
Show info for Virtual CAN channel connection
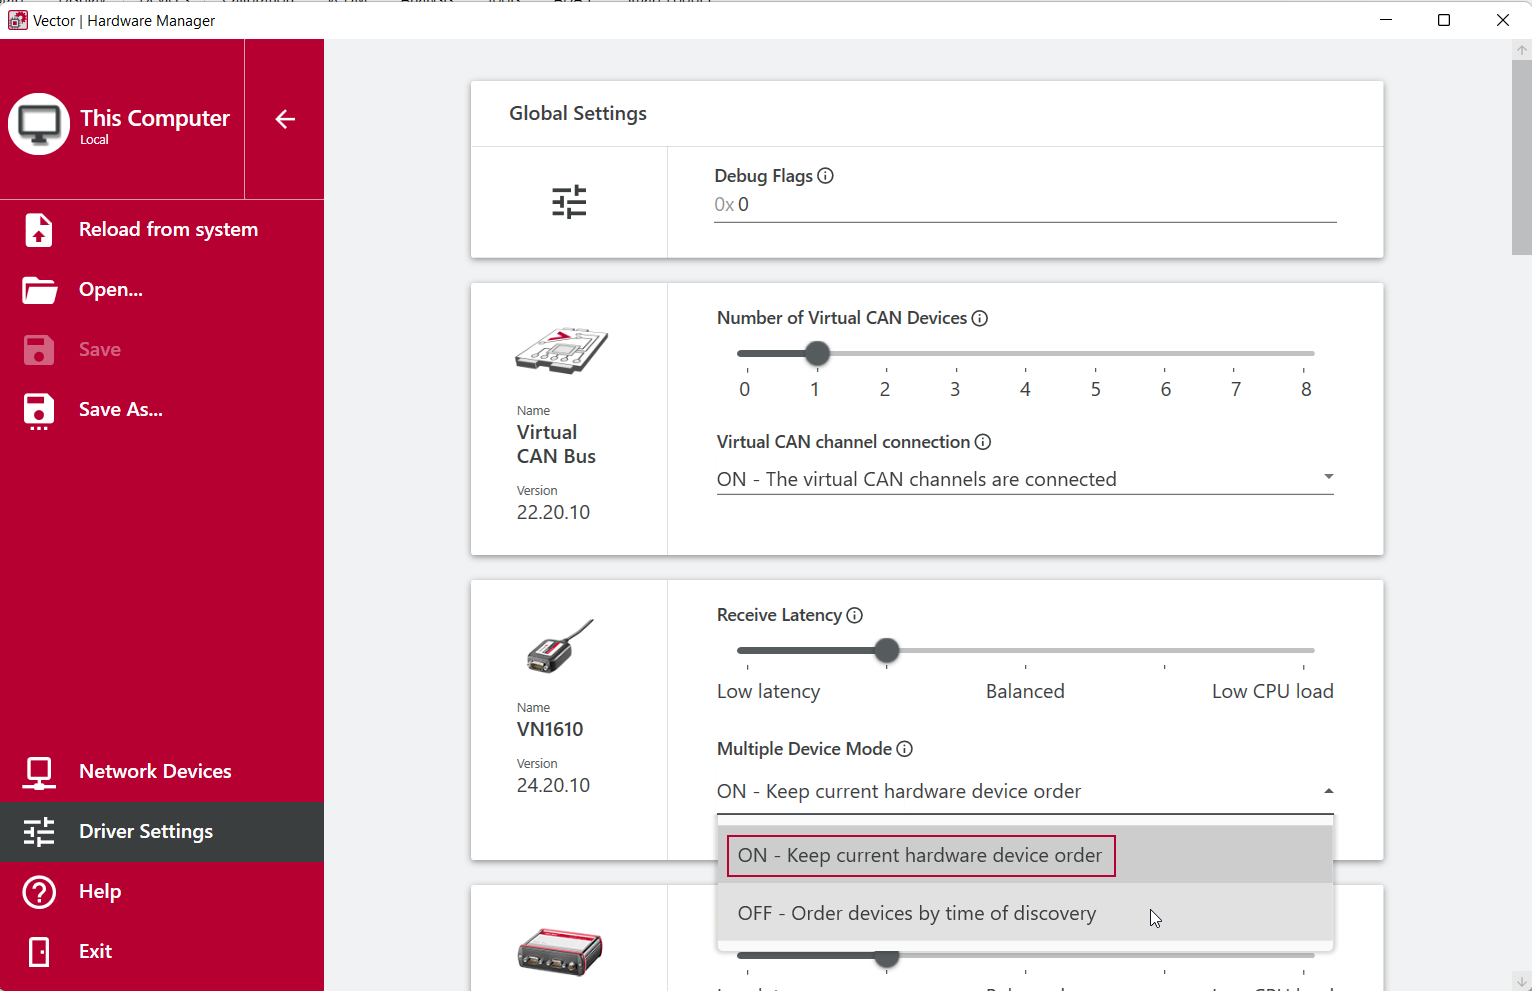tap(983, 442)
